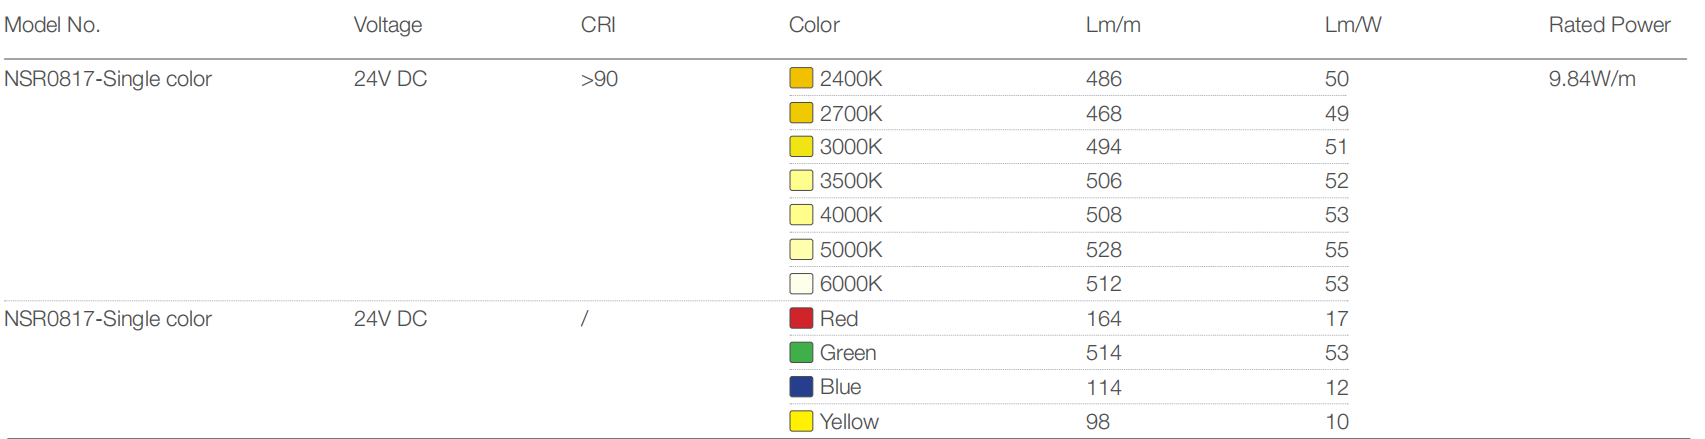This screenshot has height=439, width=1705.
Task: Select the Red color swatch
Action: tap(801, 318)
